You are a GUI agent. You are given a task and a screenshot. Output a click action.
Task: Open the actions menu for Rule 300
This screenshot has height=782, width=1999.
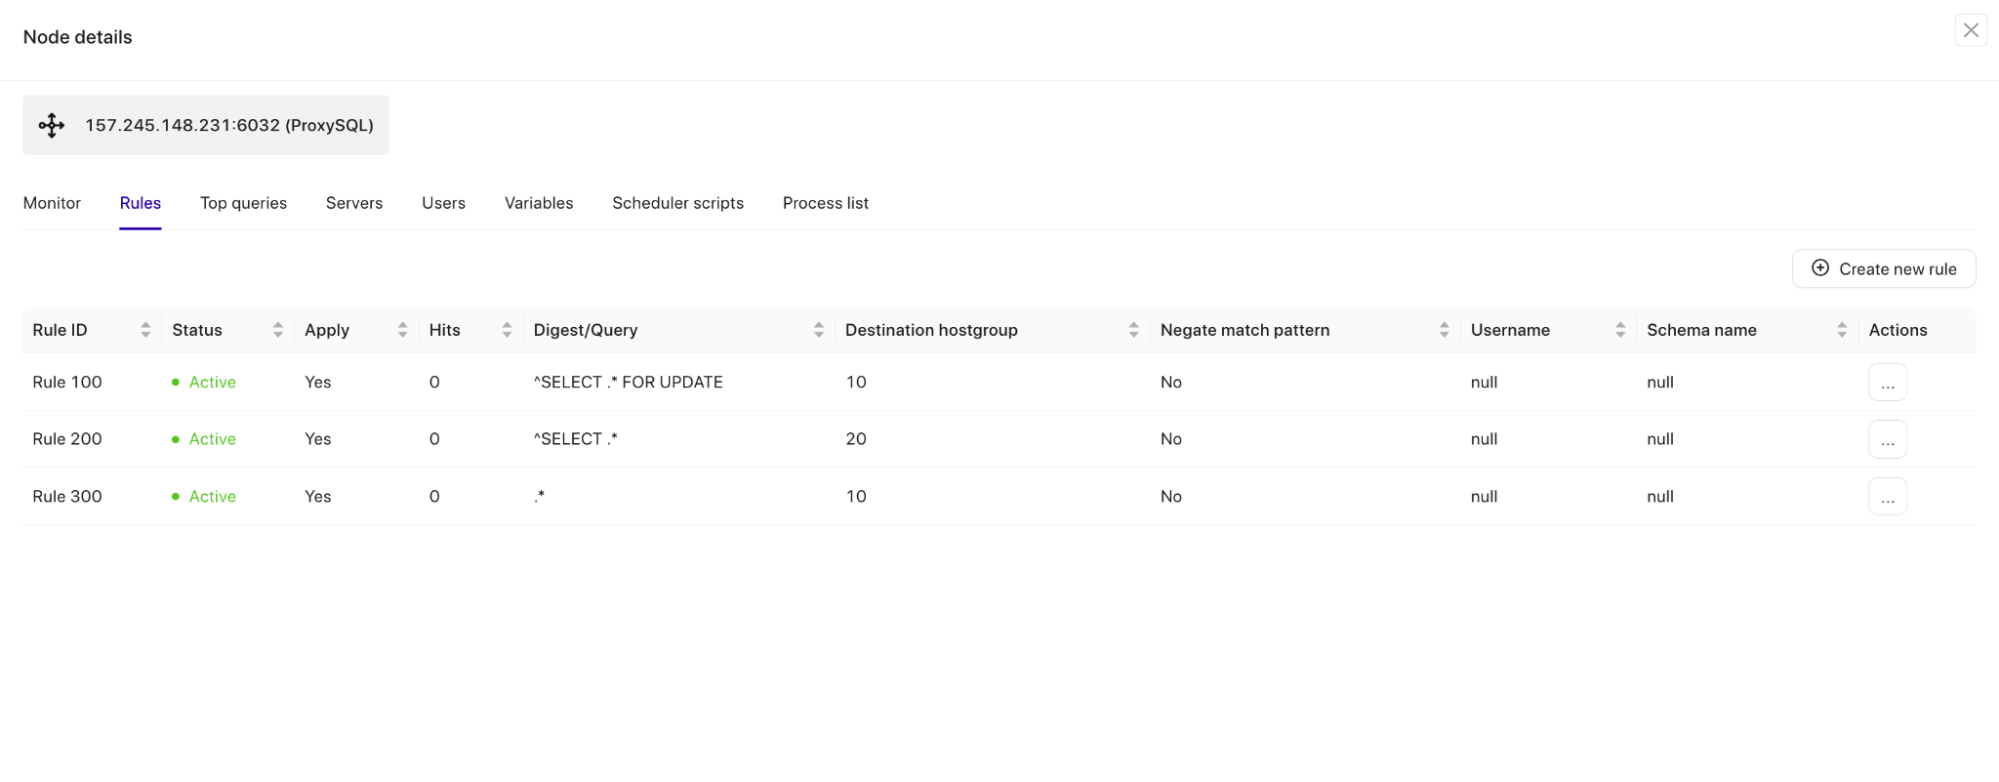[x=1887, y=496]
